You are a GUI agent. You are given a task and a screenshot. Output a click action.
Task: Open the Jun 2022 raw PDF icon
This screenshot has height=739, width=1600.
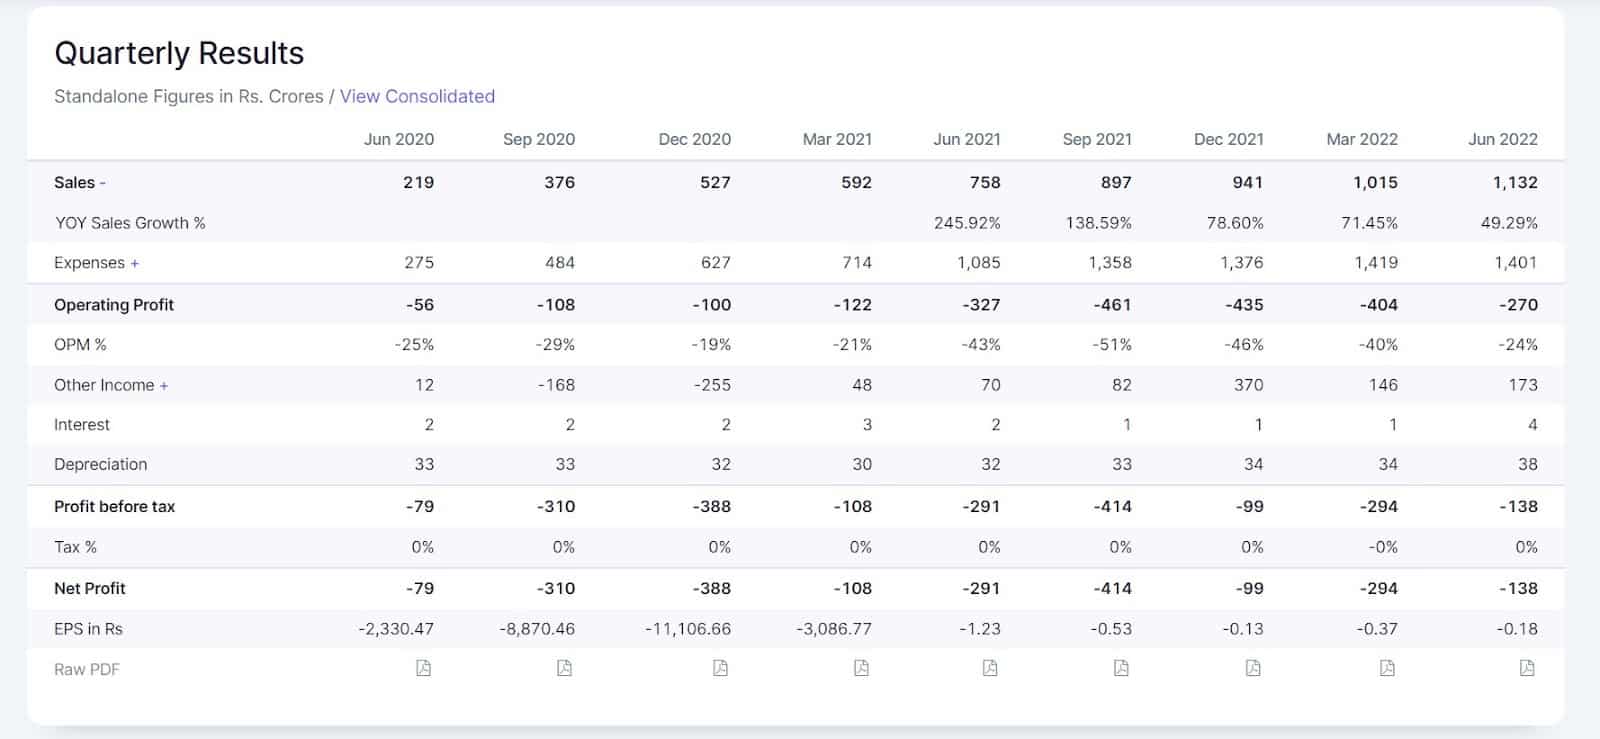[1527, 668]
